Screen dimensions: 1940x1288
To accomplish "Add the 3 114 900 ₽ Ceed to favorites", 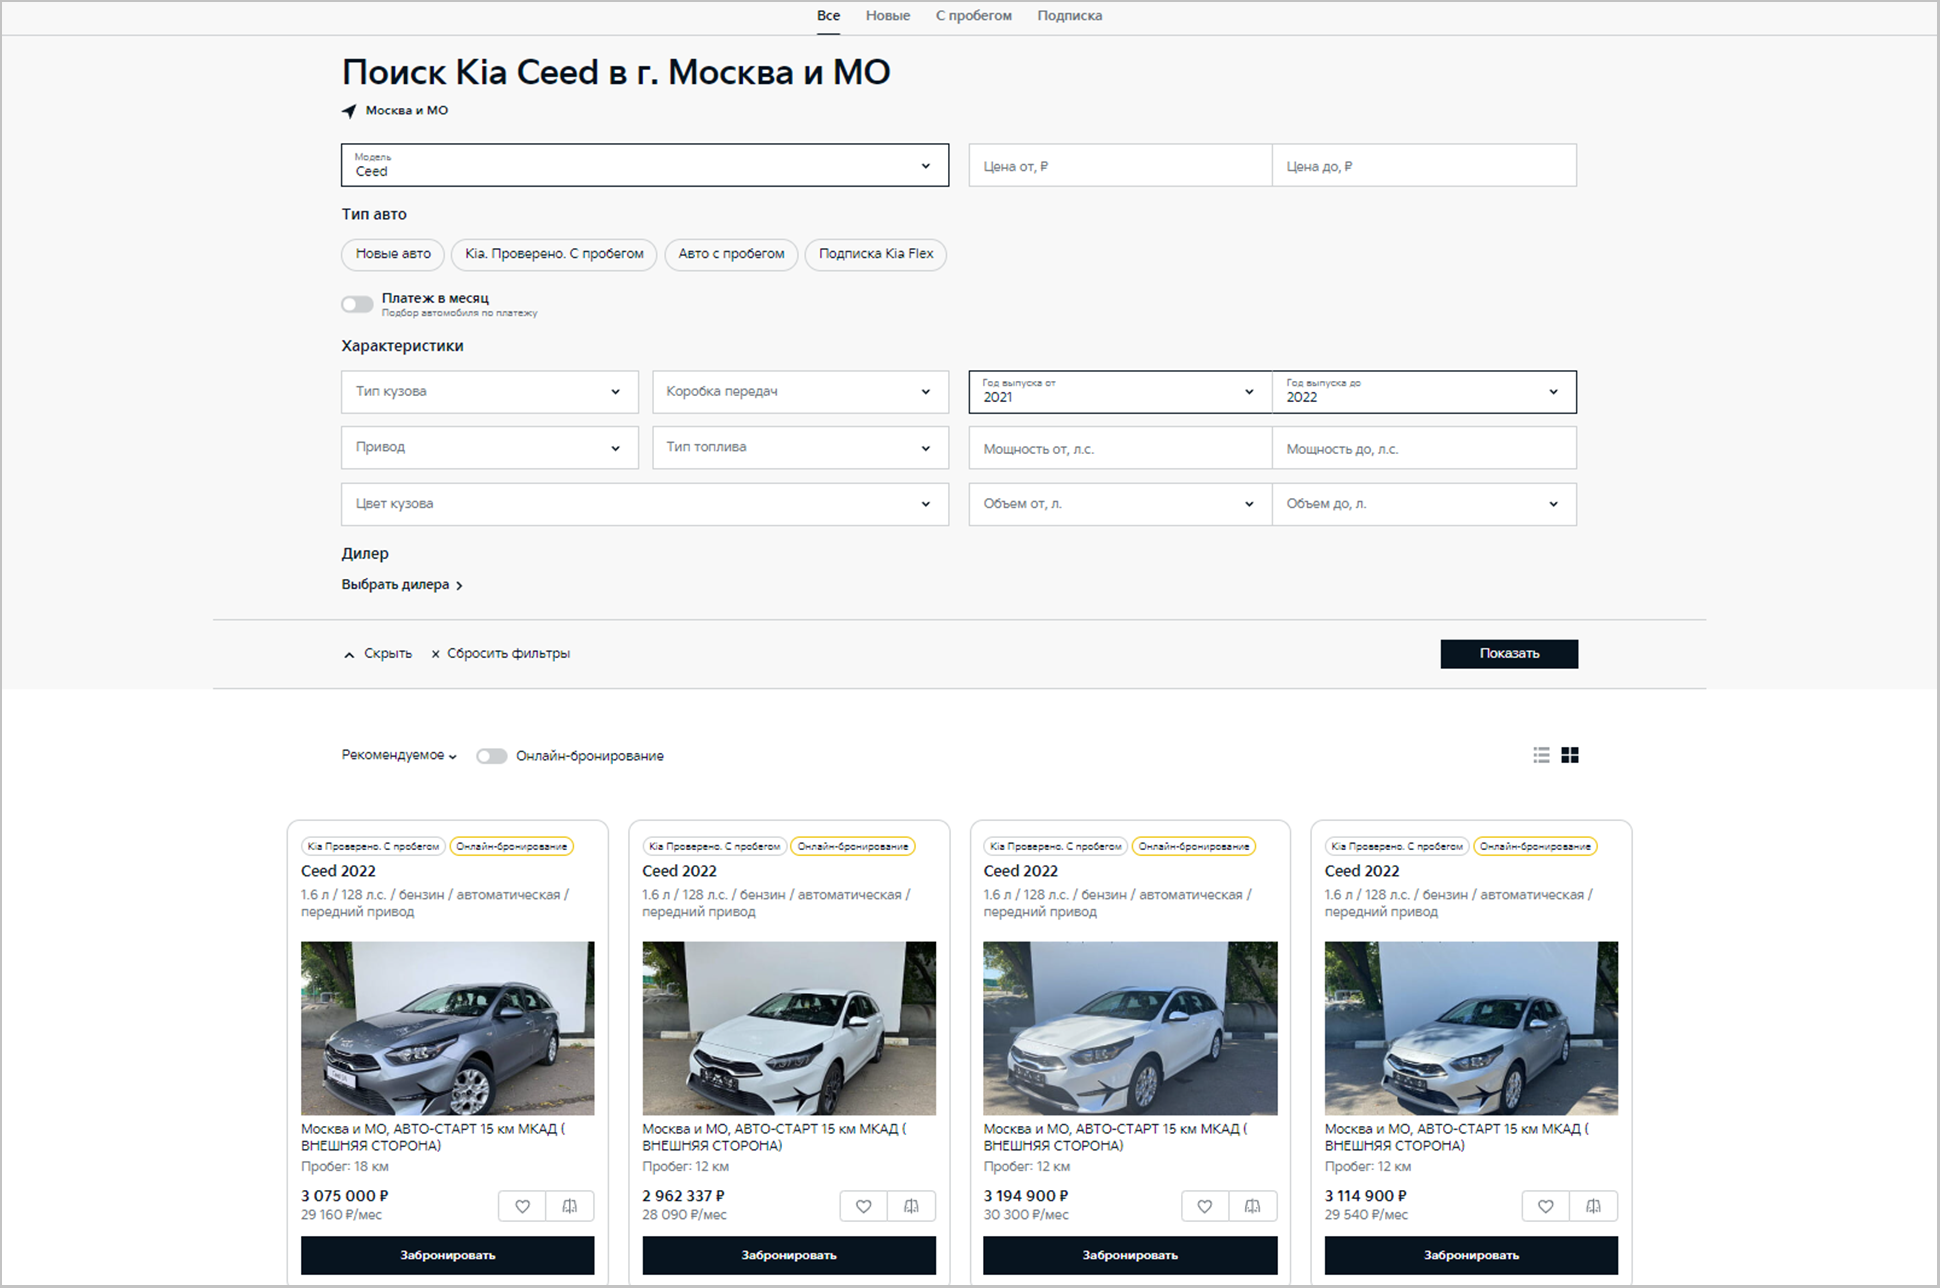I will (1546, 1206).
